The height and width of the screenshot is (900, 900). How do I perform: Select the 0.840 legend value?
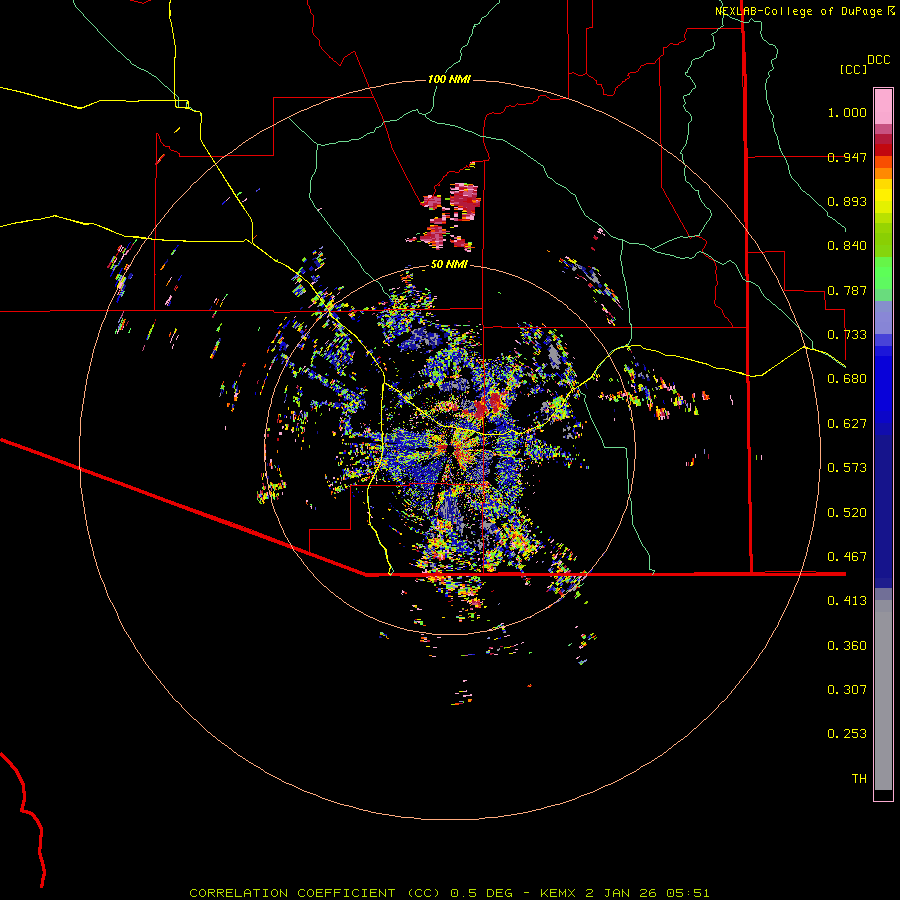point(847,246)
